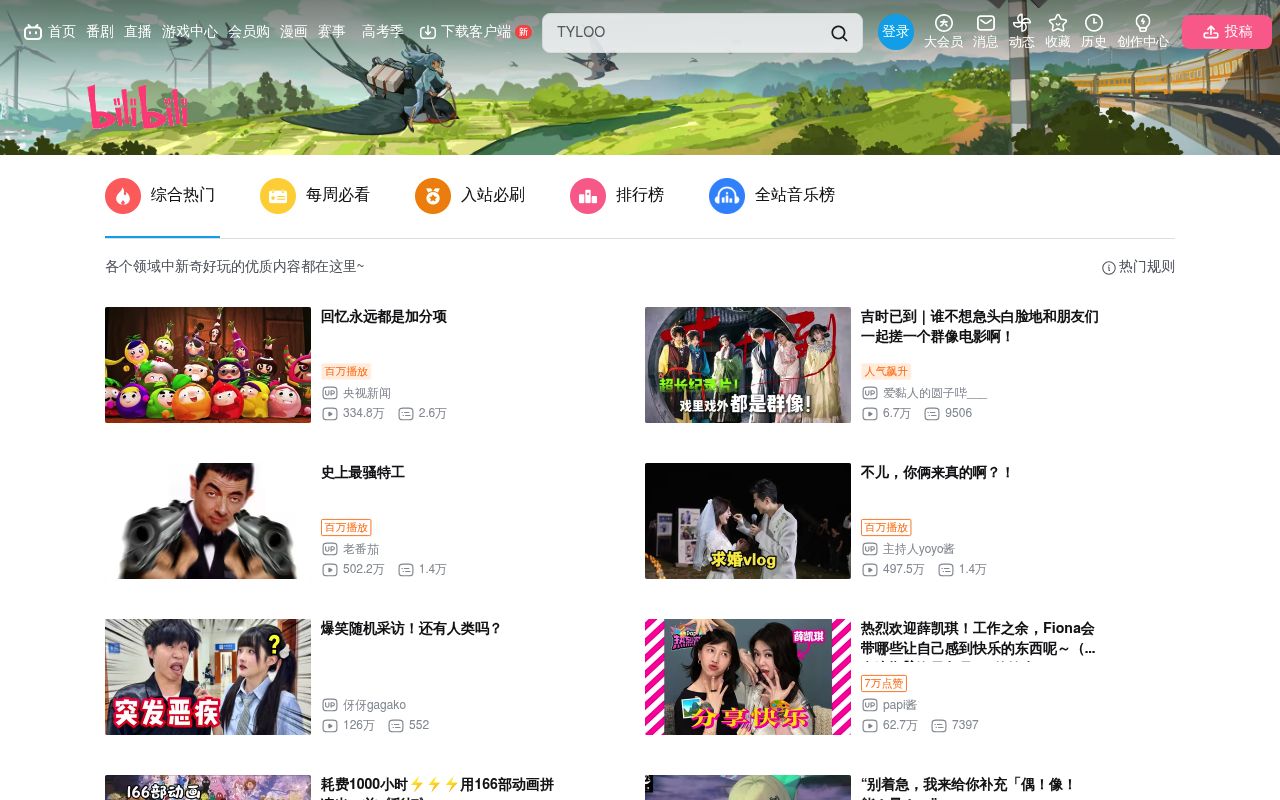
Task: Open the Mr. Bean guns thumbnail
Action: (208, 521)
